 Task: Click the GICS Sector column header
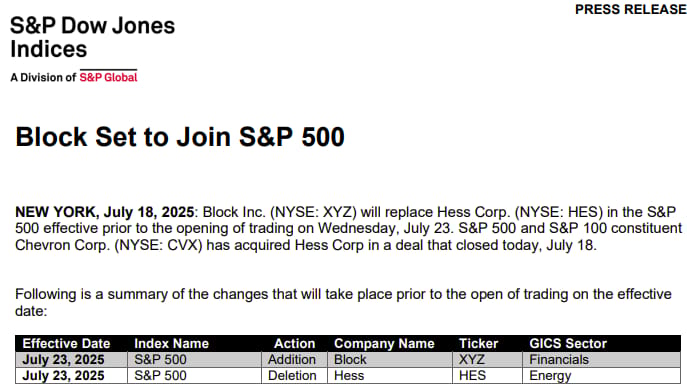click(x=568, y=343)
